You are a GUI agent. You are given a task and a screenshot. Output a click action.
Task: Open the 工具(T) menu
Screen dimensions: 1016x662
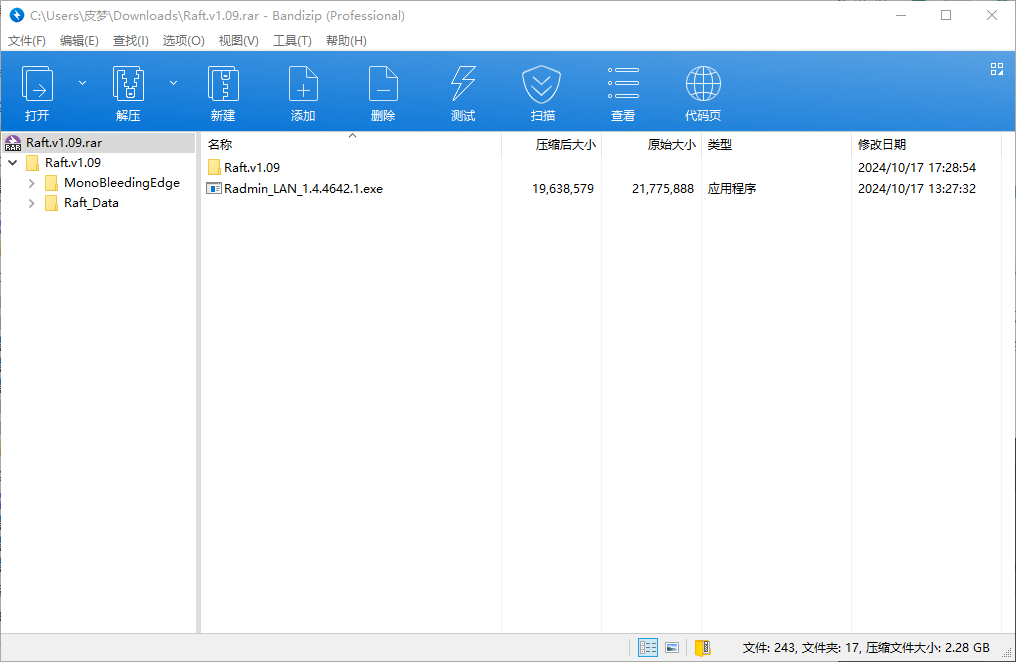click(292, 41)
